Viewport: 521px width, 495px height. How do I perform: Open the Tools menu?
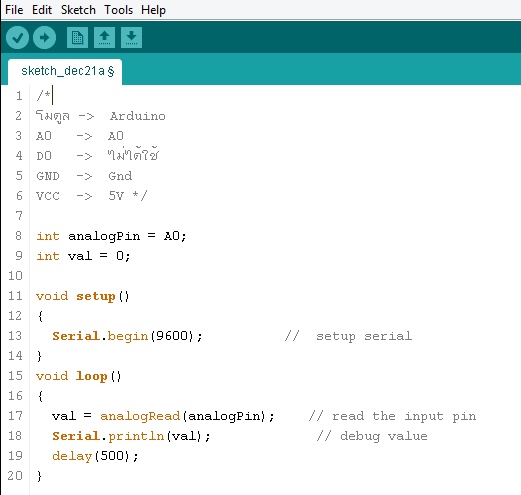[118, 10]
